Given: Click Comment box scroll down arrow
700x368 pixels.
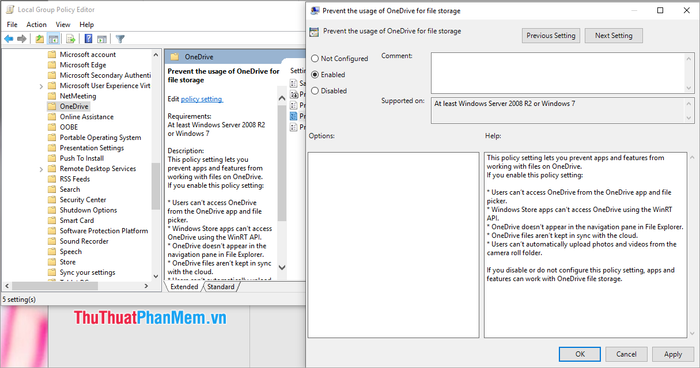Looking at the screenshot, I should point(689,88).
